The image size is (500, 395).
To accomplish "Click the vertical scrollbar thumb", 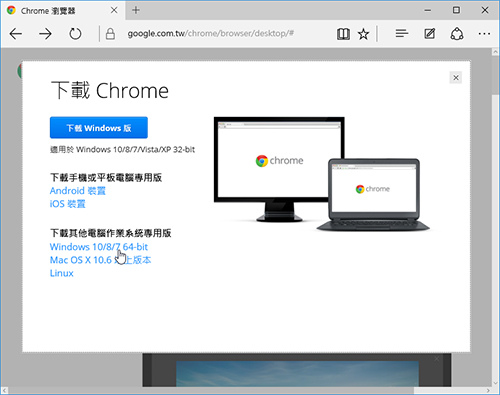I will tap(495, 75).
